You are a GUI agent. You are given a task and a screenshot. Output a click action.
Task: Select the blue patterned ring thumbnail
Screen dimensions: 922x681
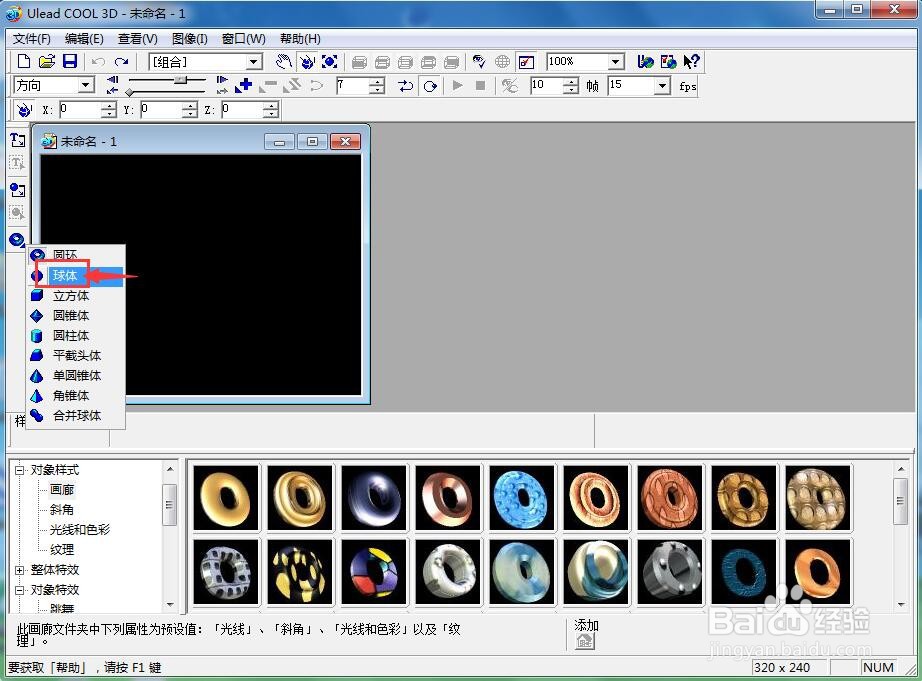click(522, 498)
